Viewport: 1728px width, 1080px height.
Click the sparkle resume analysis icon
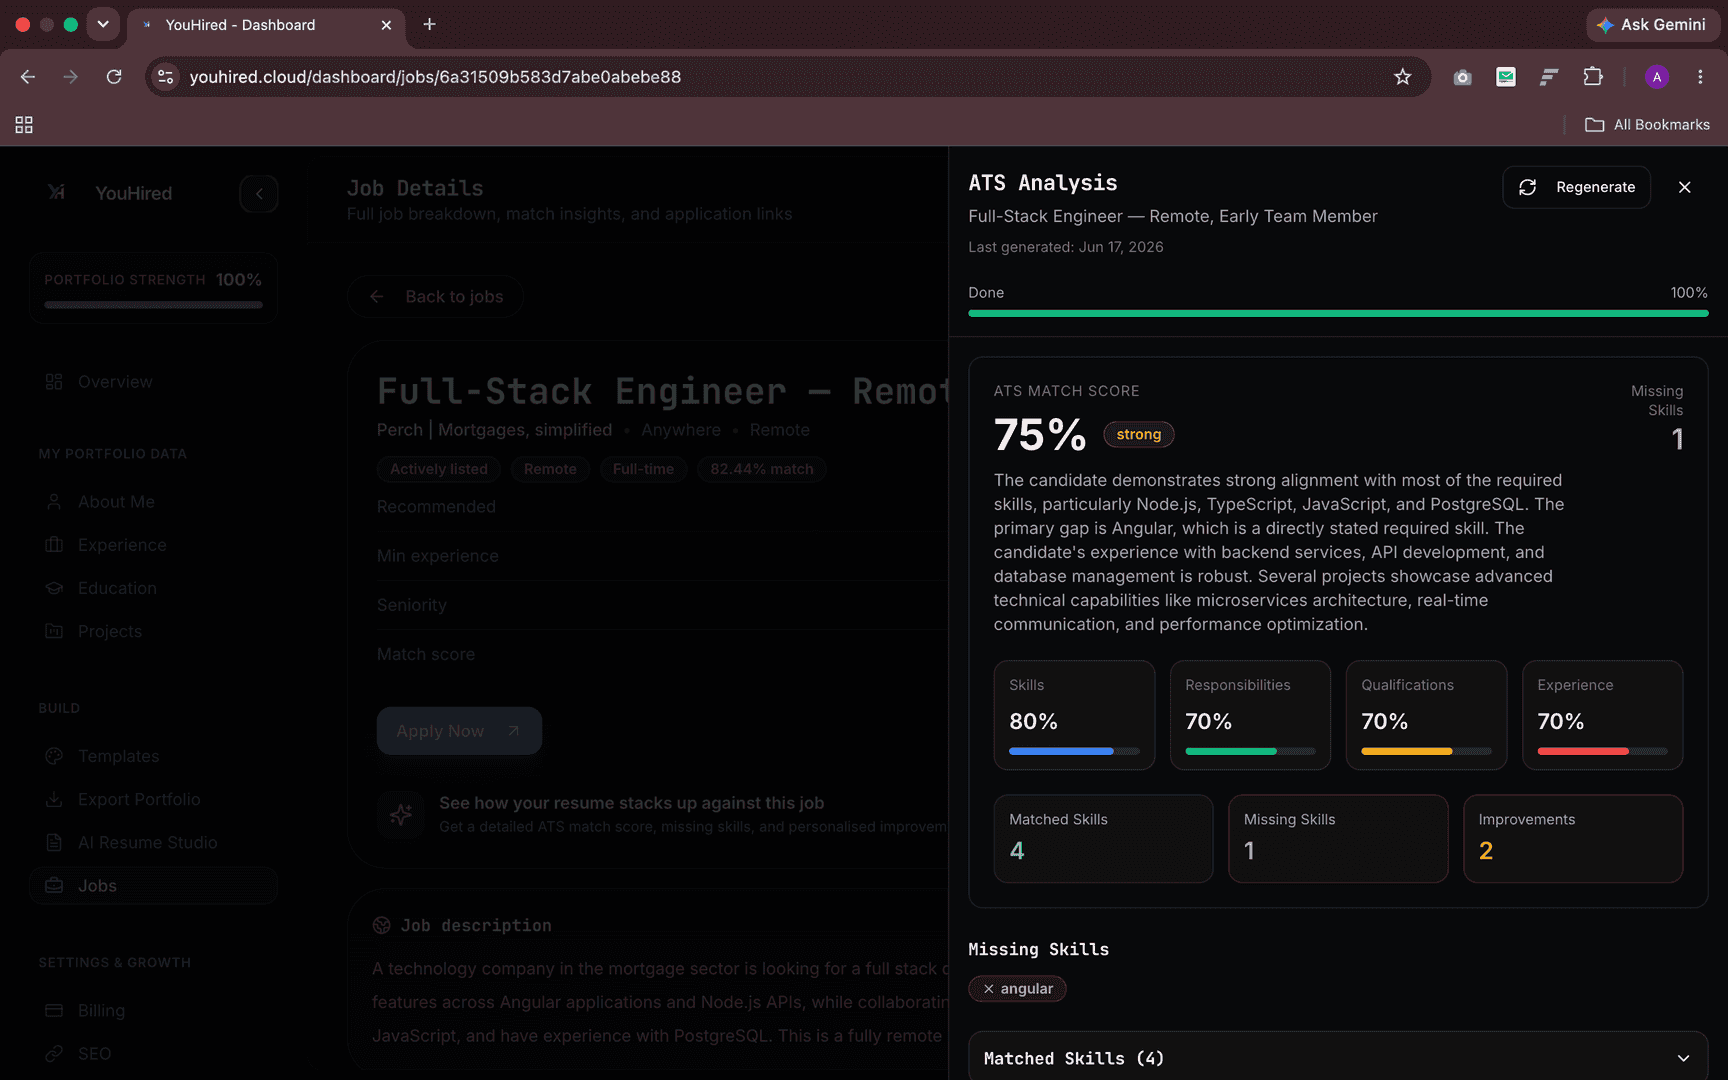tap(401, 814)
